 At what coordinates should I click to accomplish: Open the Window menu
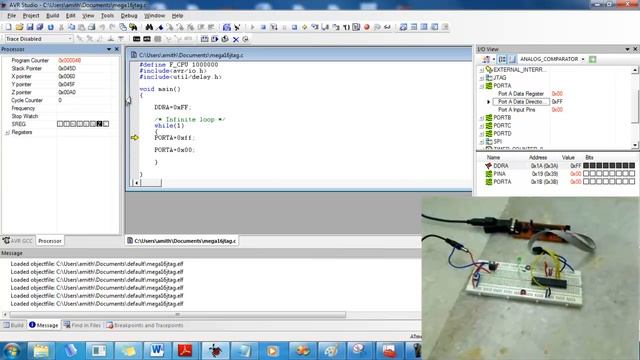pyautogui.click(x=154, y=16)
